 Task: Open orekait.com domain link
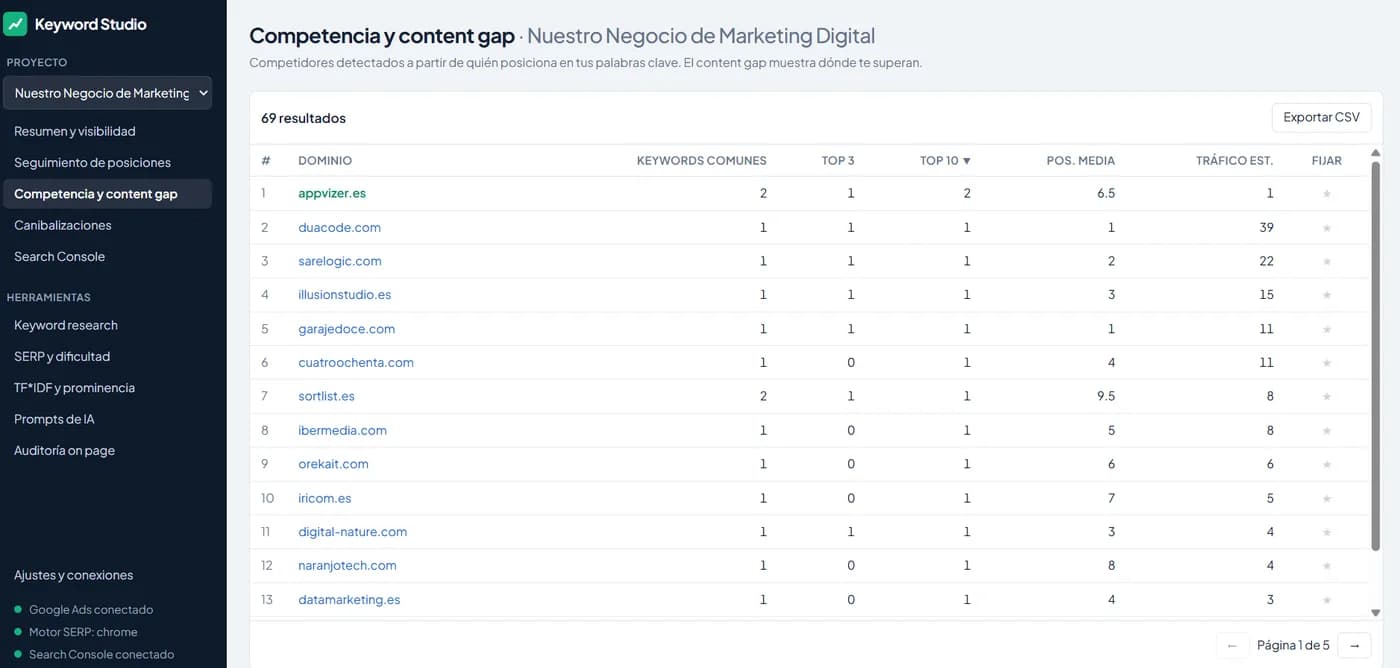333,465
